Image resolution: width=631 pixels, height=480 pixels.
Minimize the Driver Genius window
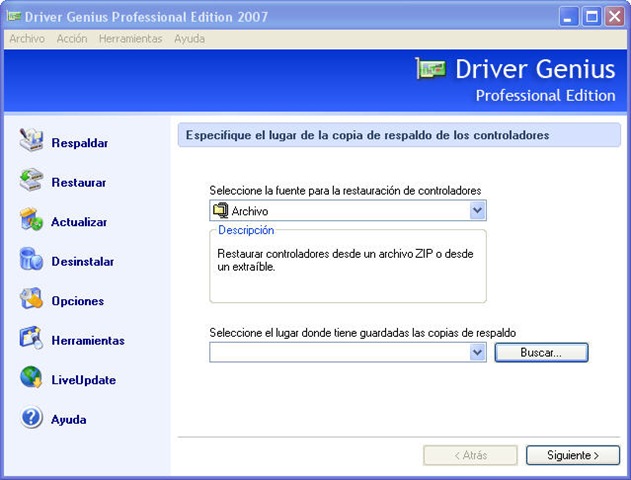click(568, 17)
